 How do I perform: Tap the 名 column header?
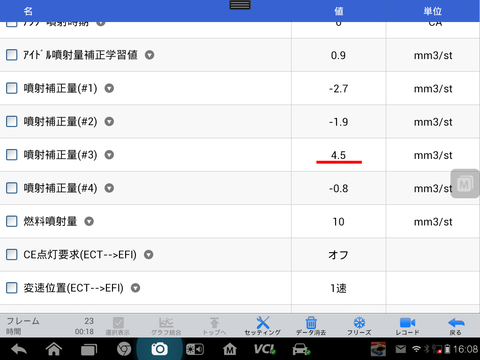coord(28,11)
